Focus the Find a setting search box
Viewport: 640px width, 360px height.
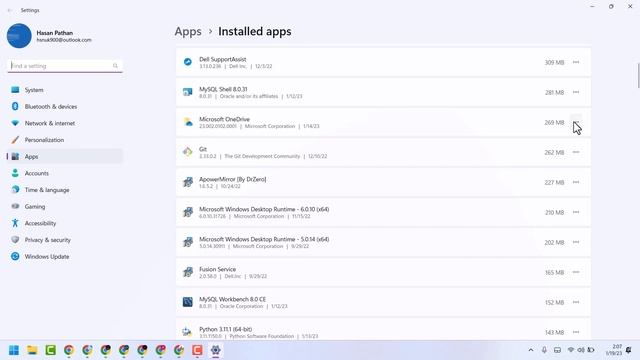(x=65, y=66)
